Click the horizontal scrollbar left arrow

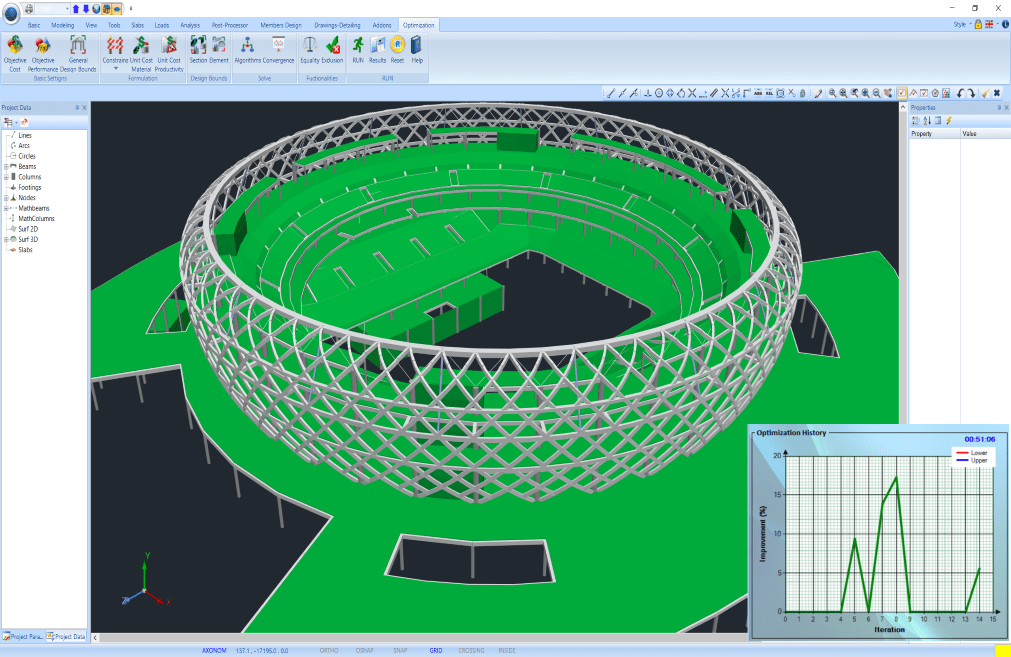[95, 637]
